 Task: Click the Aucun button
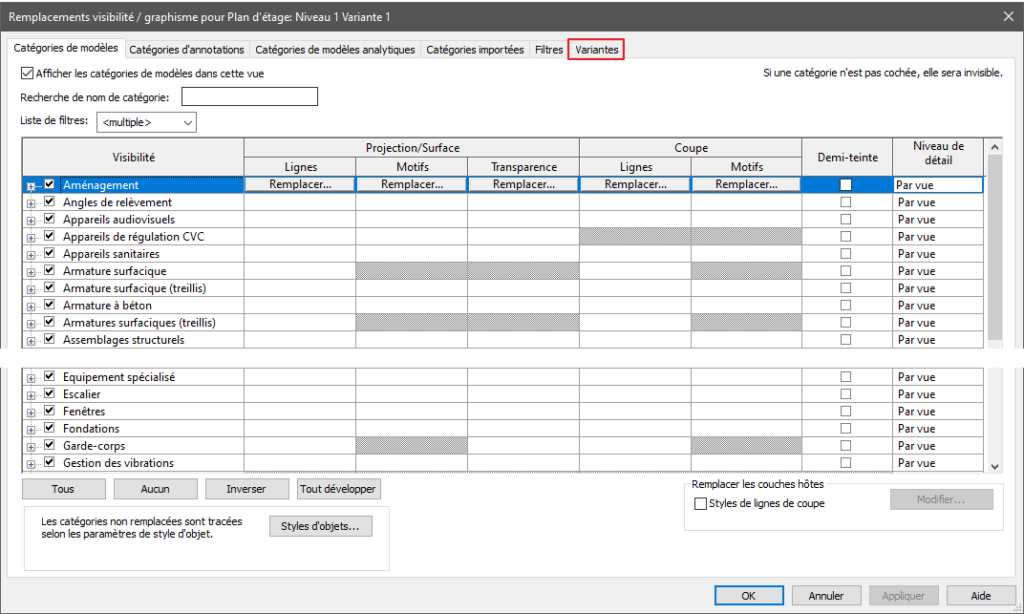tap(155, 489)
